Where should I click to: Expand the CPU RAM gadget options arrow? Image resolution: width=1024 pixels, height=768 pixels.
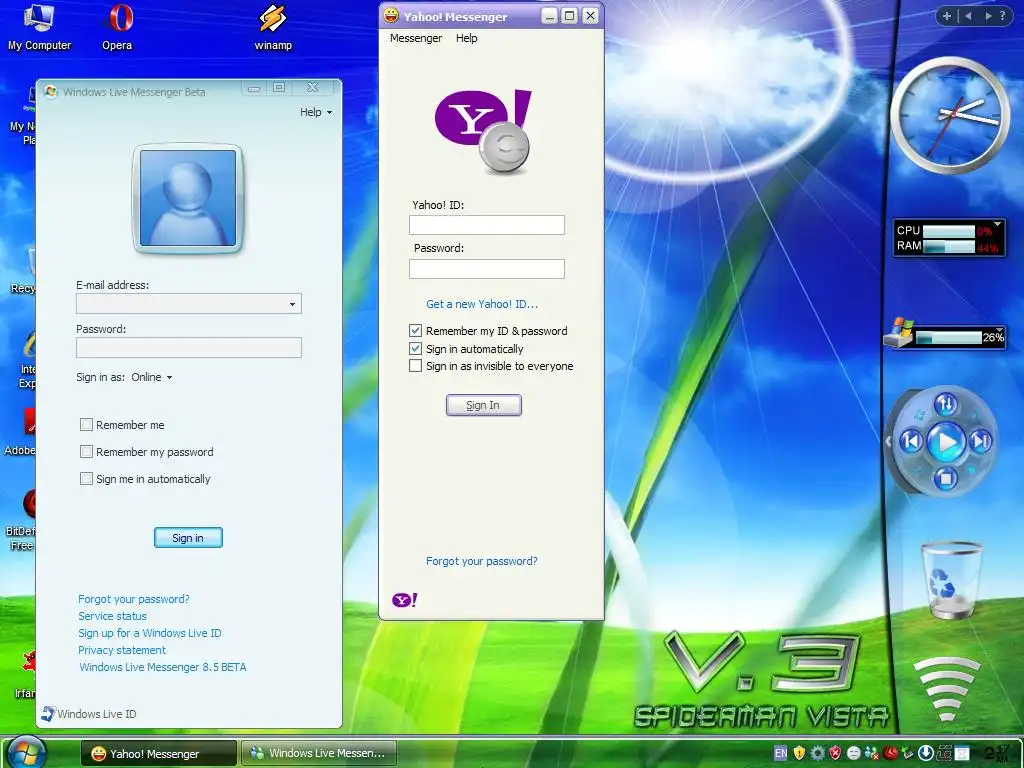click(x=997, y=224)
